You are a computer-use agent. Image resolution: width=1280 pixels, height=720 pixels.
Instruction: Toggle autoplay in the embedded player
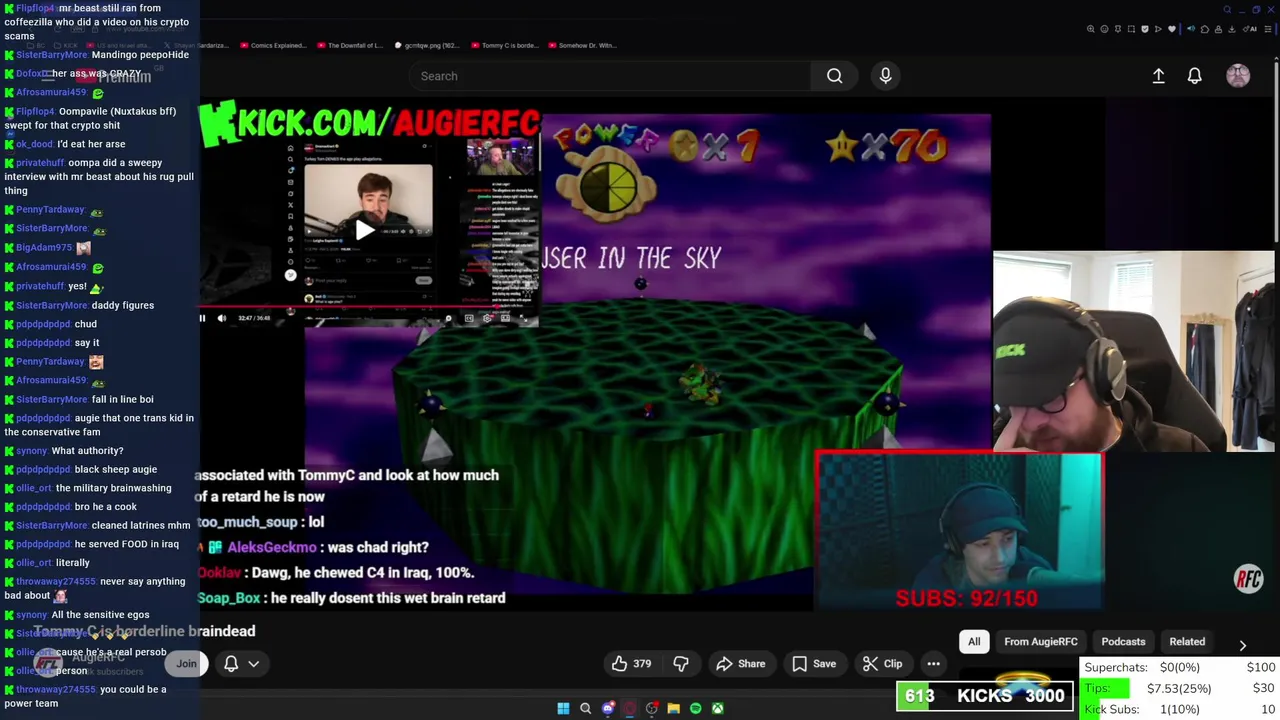tap(448, 318)
